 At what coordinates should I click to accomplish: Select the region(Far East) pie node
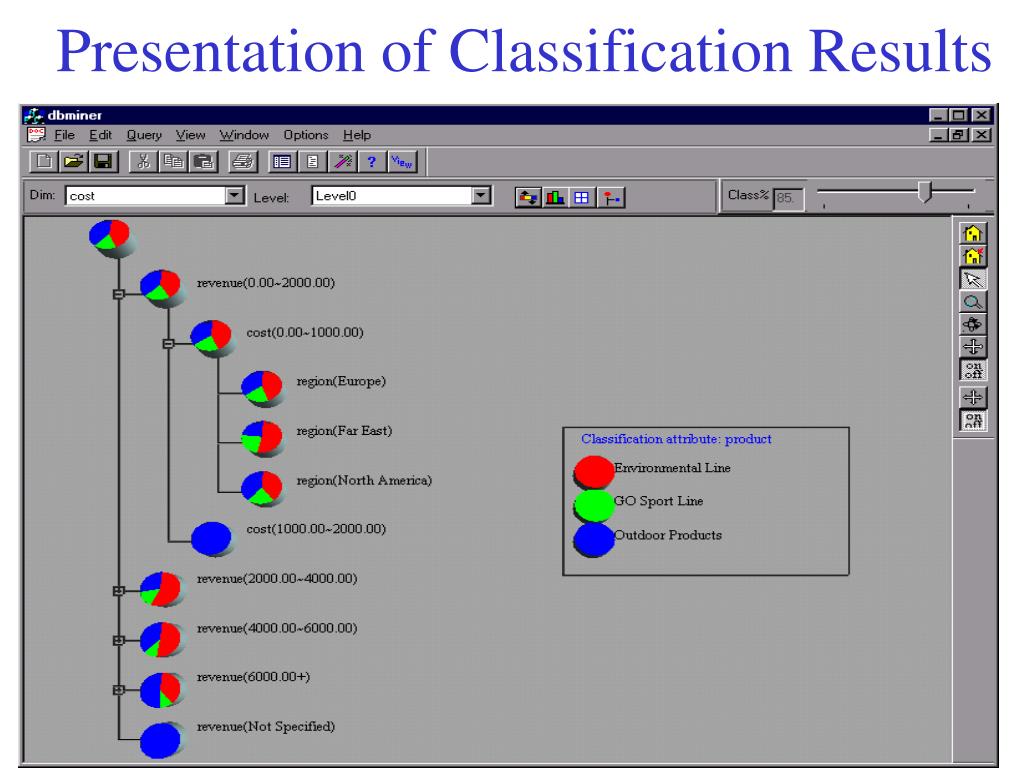(262, 437)
